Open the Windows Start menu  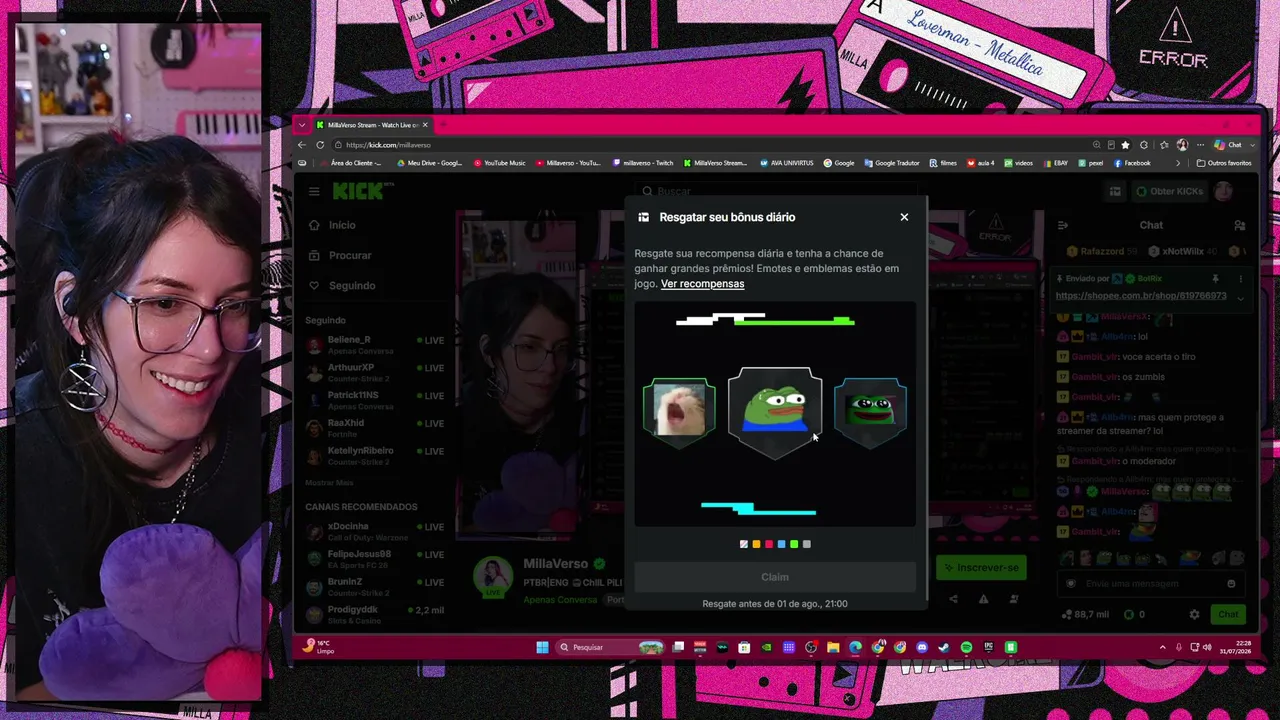[x=542, y=647]
